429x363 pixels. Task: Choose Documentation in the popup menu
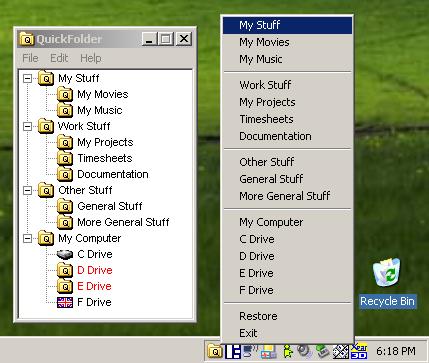coord(287,136)
